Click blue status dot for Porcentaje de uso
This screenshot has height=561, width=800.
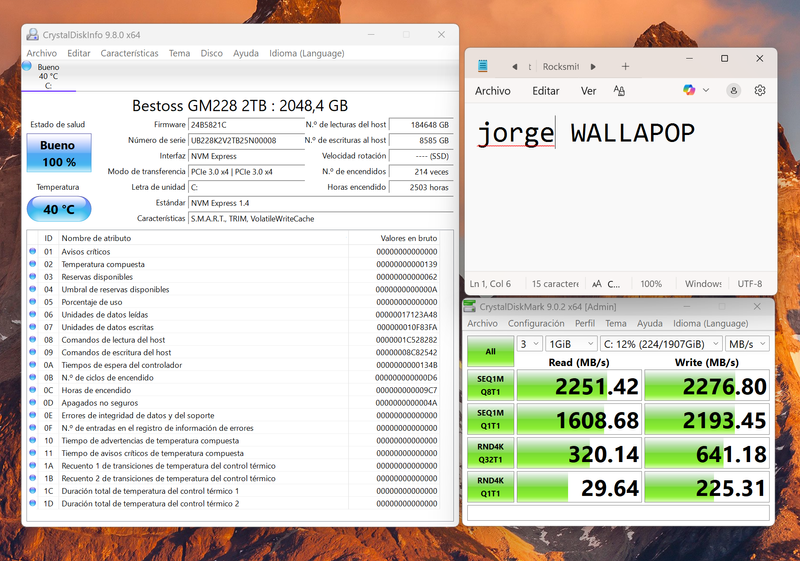[x=33, y=302]
